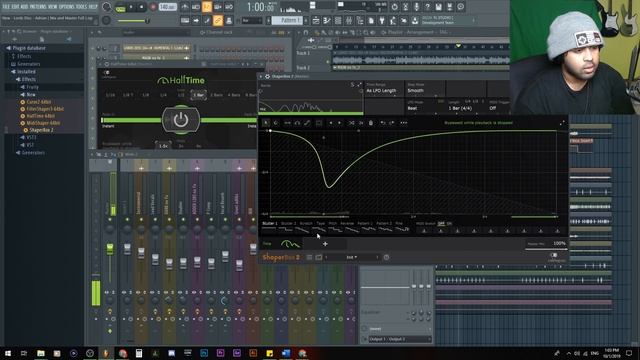This screenshot has height=360, width=640.
Task: Open the three-dots more menu in ShaperBox
Action: [404, 123]
